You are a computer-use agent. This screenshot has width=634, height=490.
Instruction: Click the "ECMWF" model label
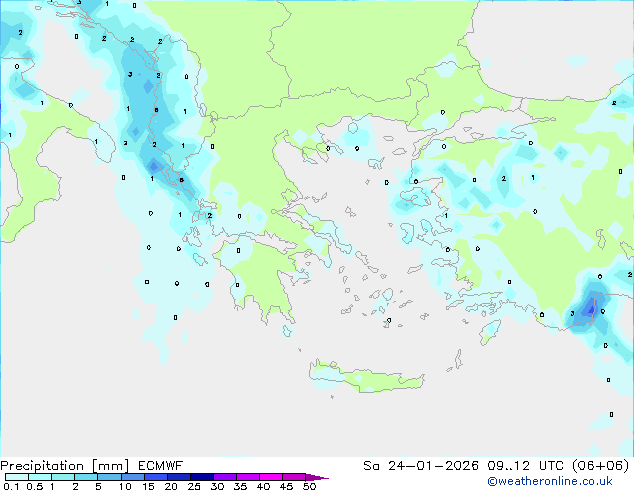161,466
